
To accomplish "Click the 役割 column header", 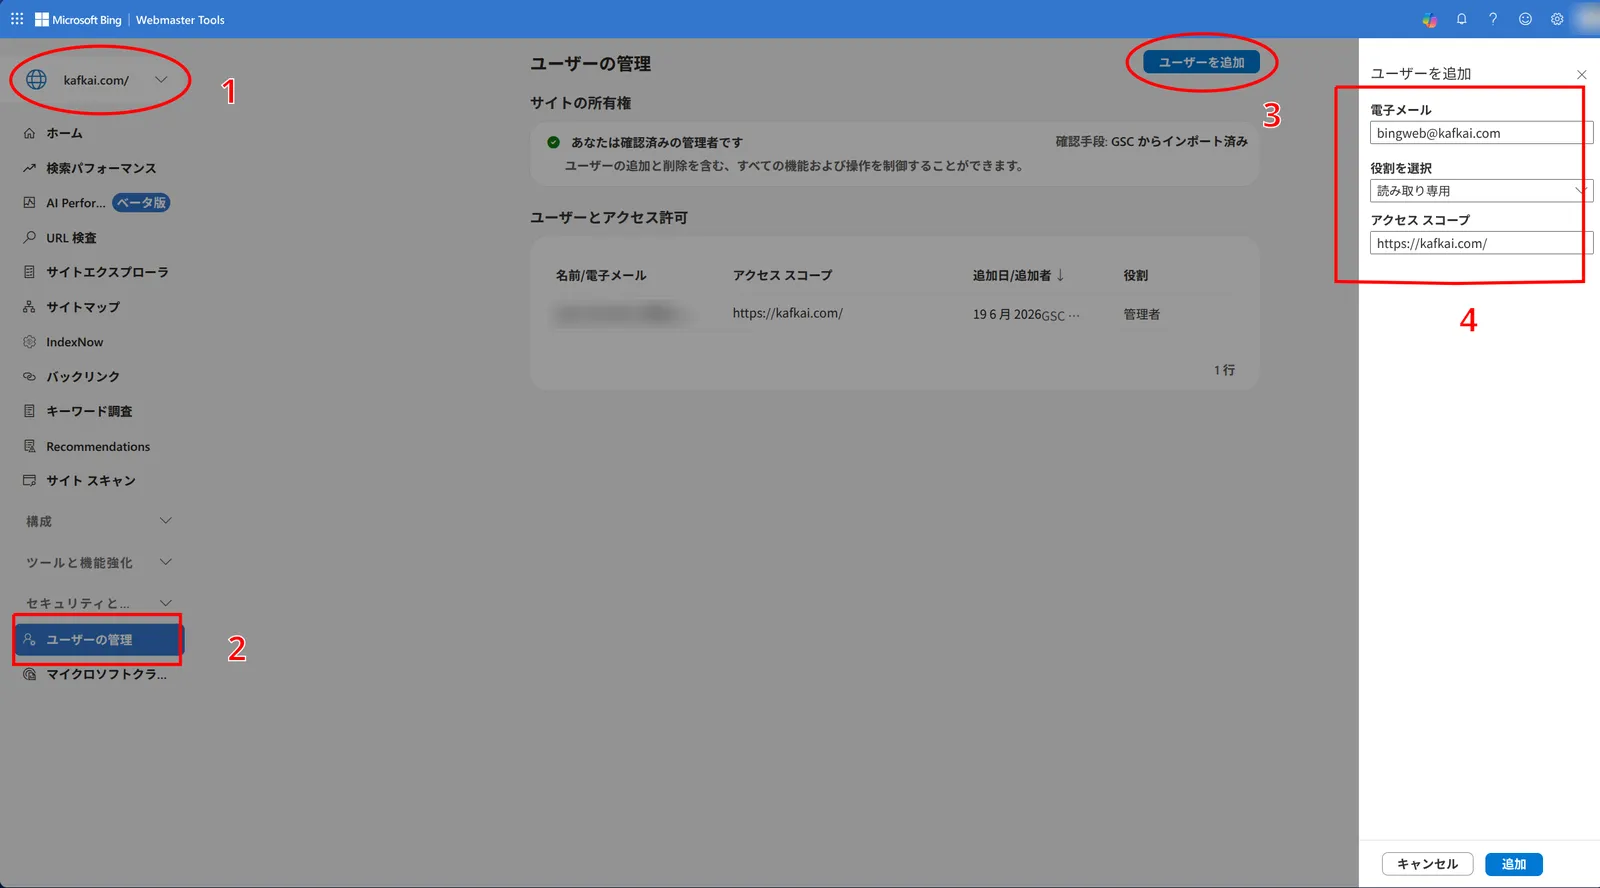I will tap(1135, 275).
